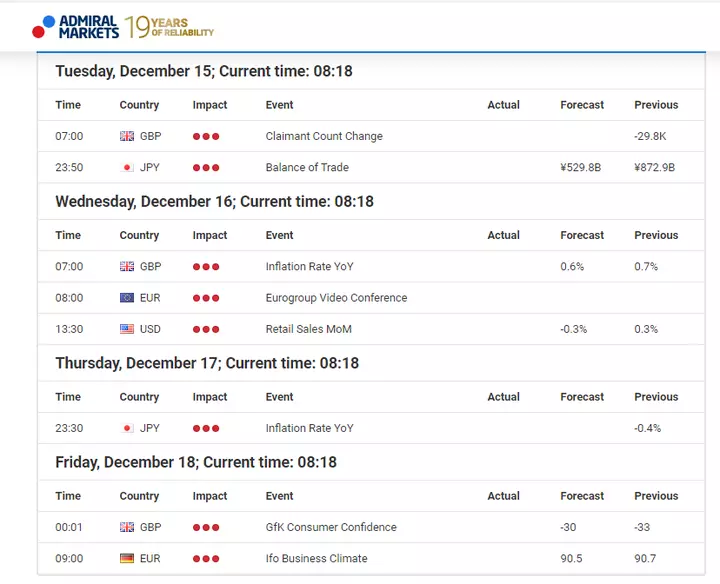Click the Balance of Trade event
Screen dimensions: 720x584
(307, 168)
